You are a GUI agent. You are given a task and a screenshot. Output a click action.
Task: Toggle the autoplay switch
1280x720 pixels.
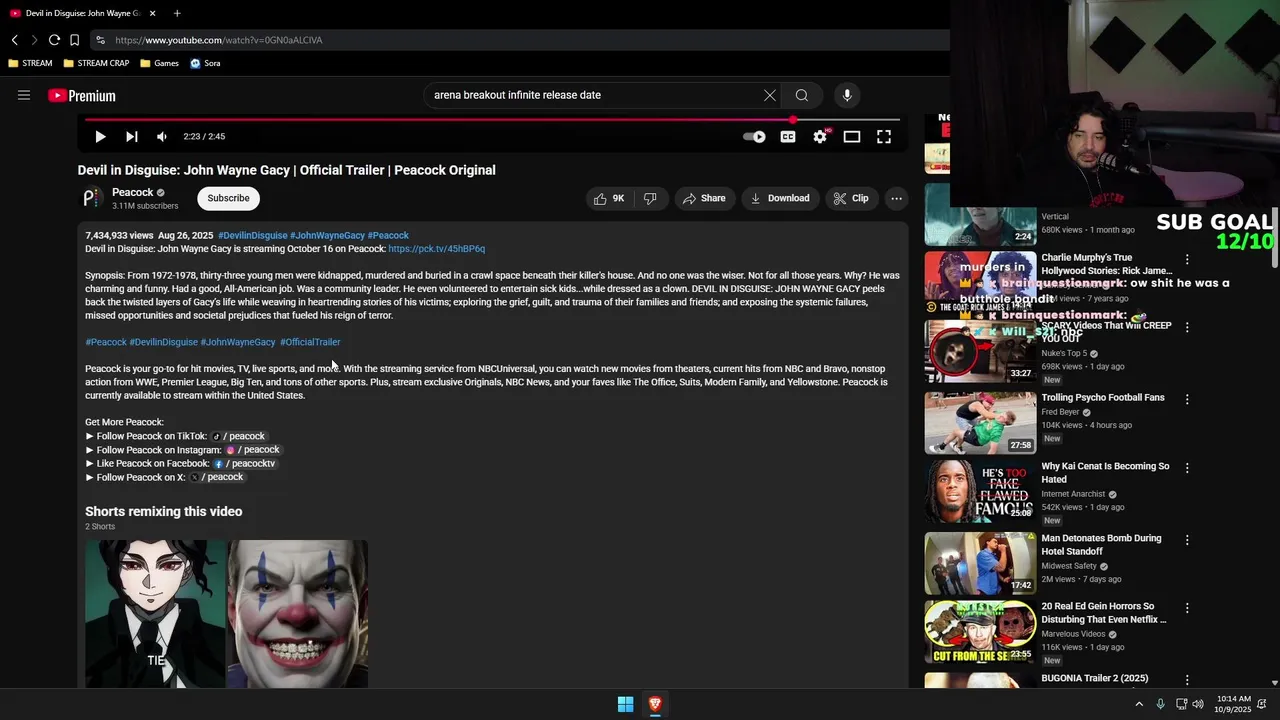click(755, 137)
